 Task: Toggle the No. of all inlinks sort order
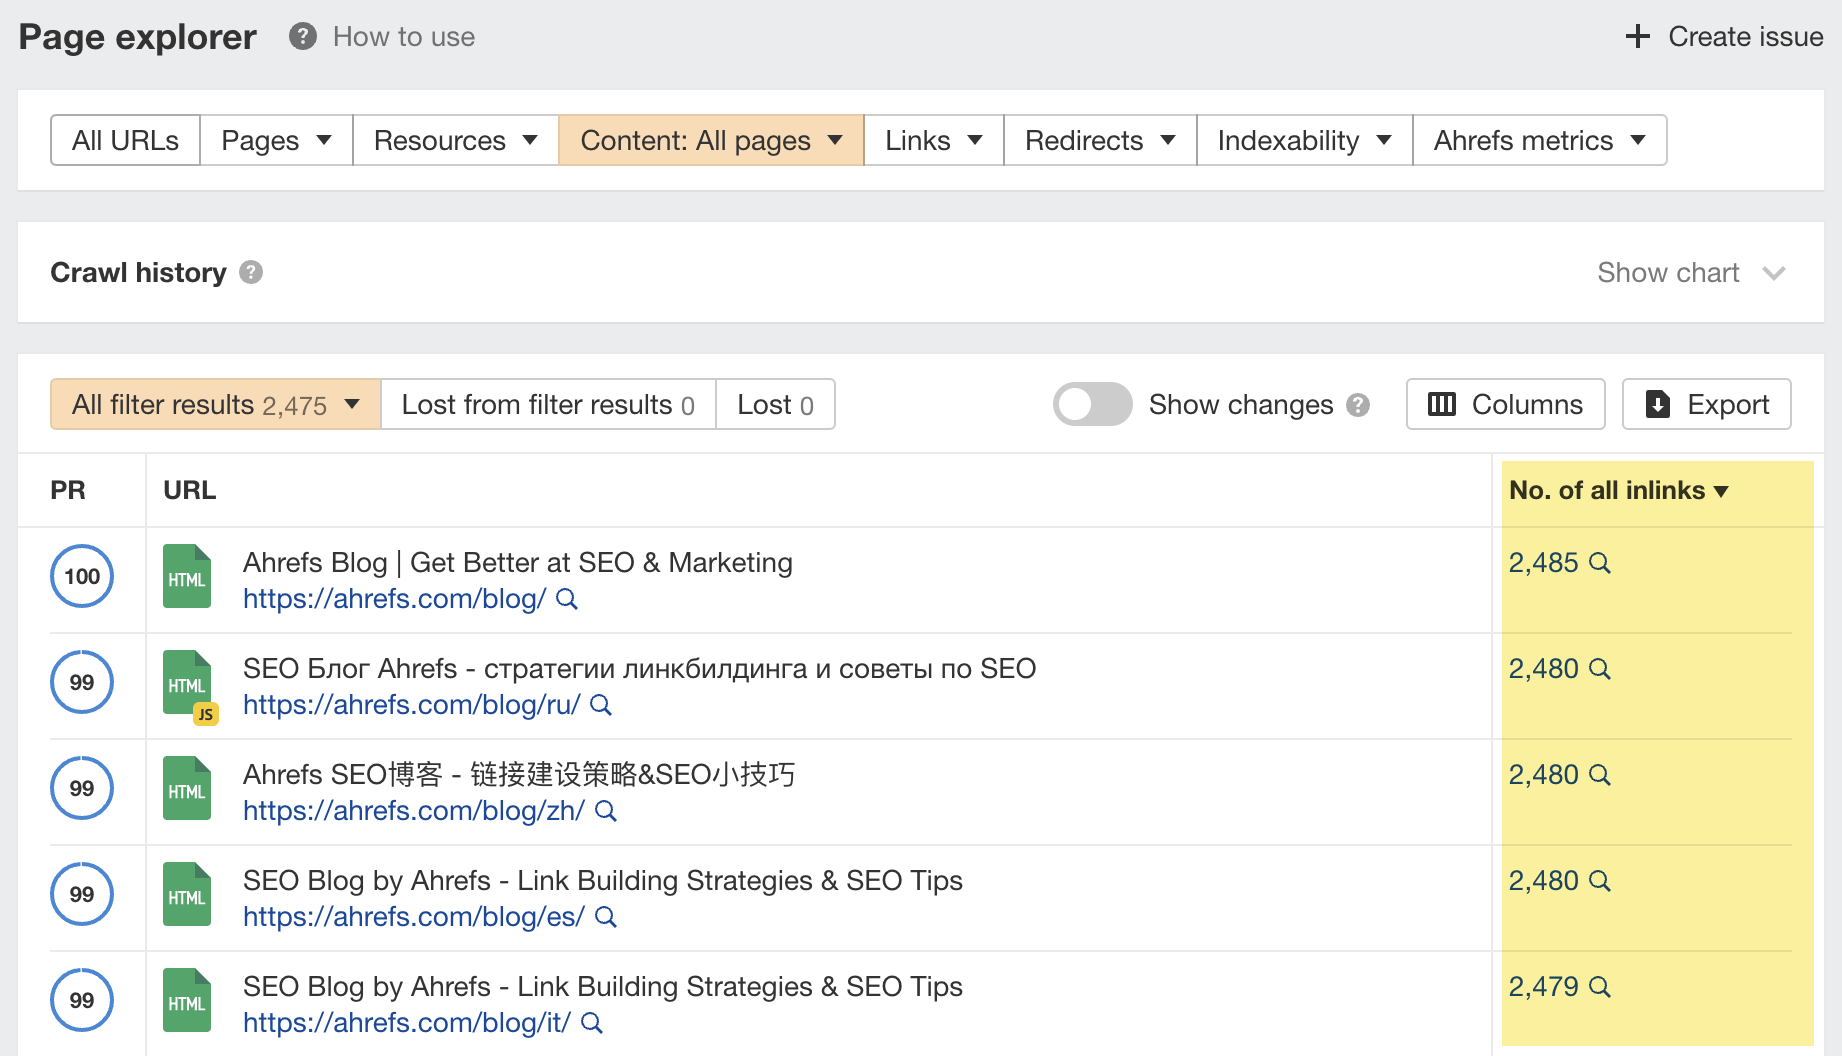click(1722, 490)
